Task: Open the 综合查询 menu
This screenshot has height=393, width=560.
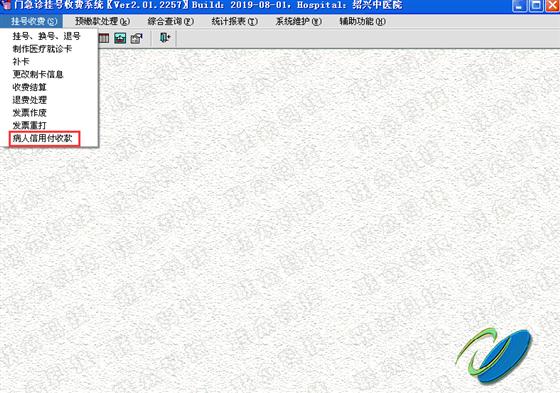Action: pyautogui.click(x=171, y=21)
